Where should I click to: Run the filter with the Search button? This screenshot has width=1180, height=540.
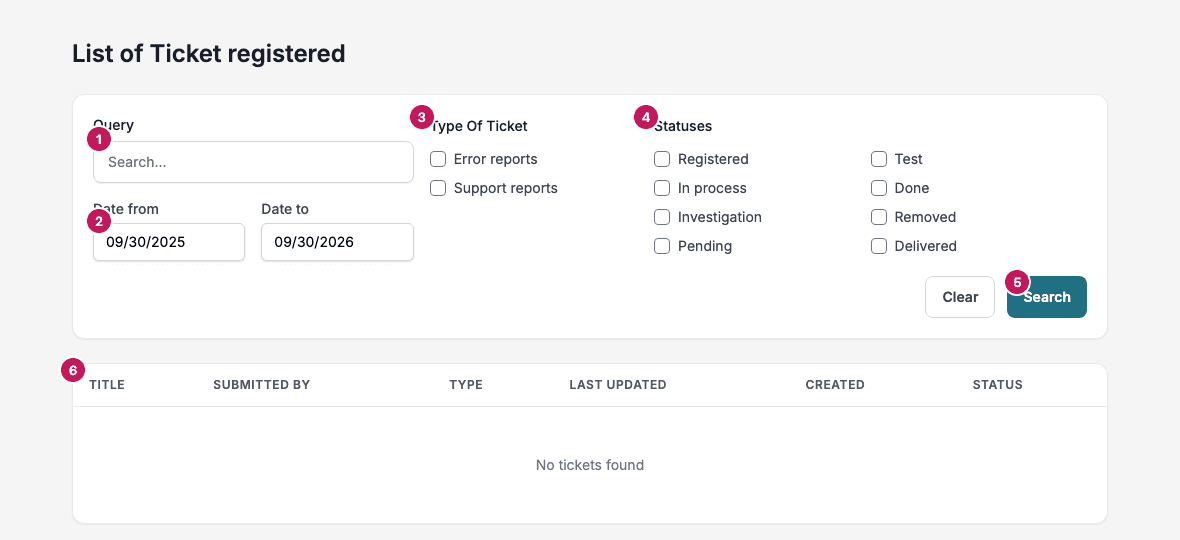[x=1047, y=297]
